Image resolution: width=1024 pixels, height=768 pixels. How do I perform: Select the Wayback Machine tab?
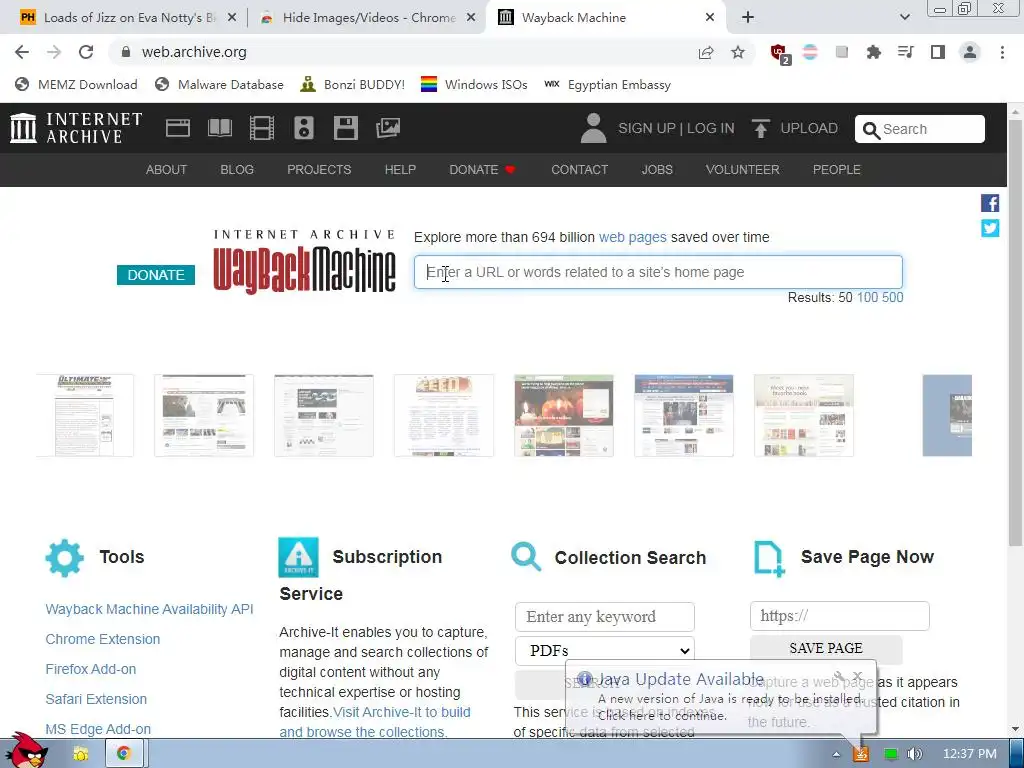tap(606, 18)
